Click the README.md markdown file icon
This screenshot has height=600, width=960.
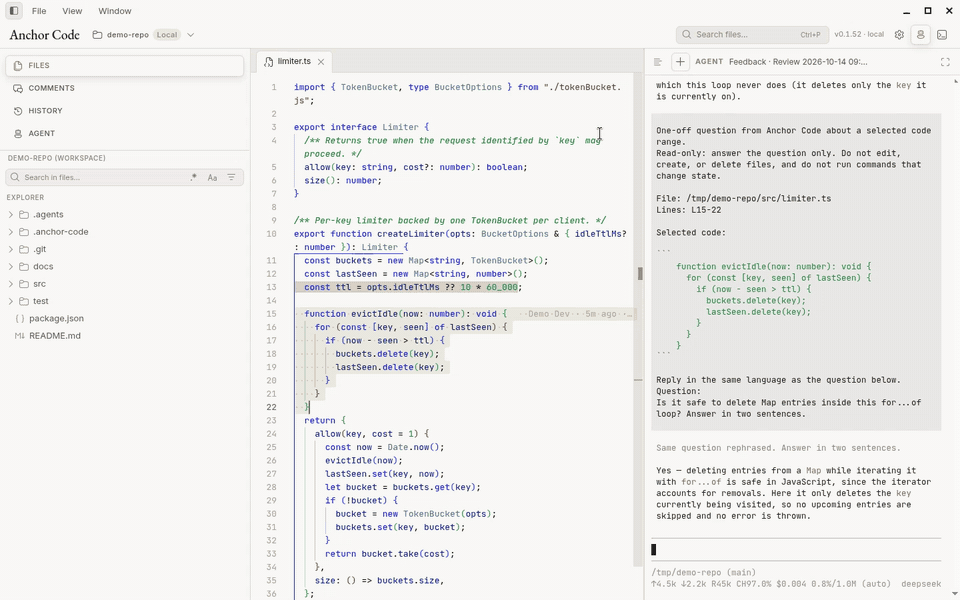tap(19, 336)
